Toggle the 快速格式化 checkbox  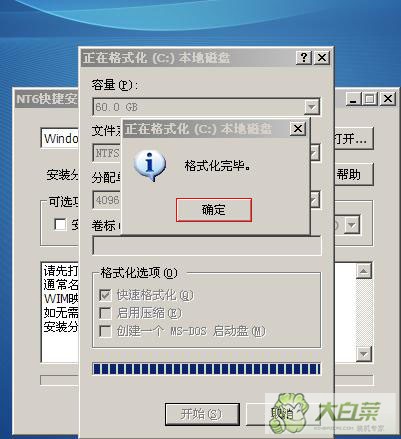pos(105,295)
